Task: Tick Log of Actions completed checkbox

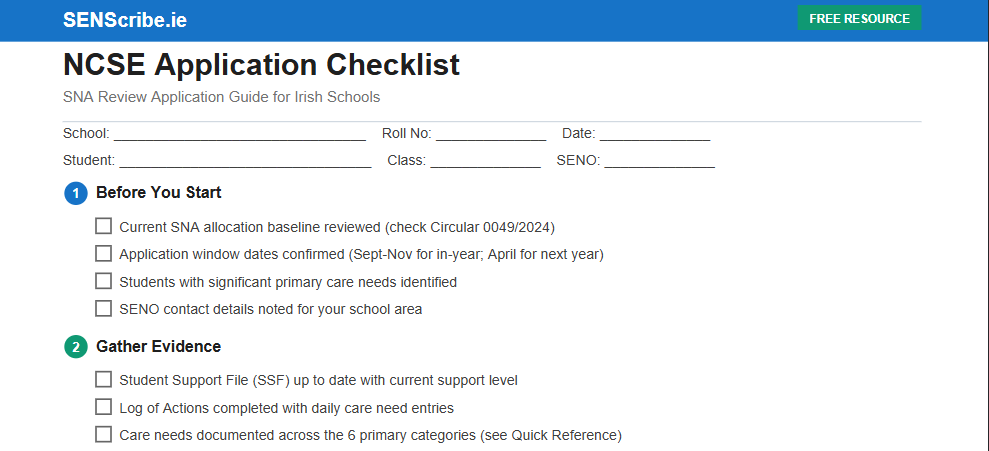Action: (103, 407)
